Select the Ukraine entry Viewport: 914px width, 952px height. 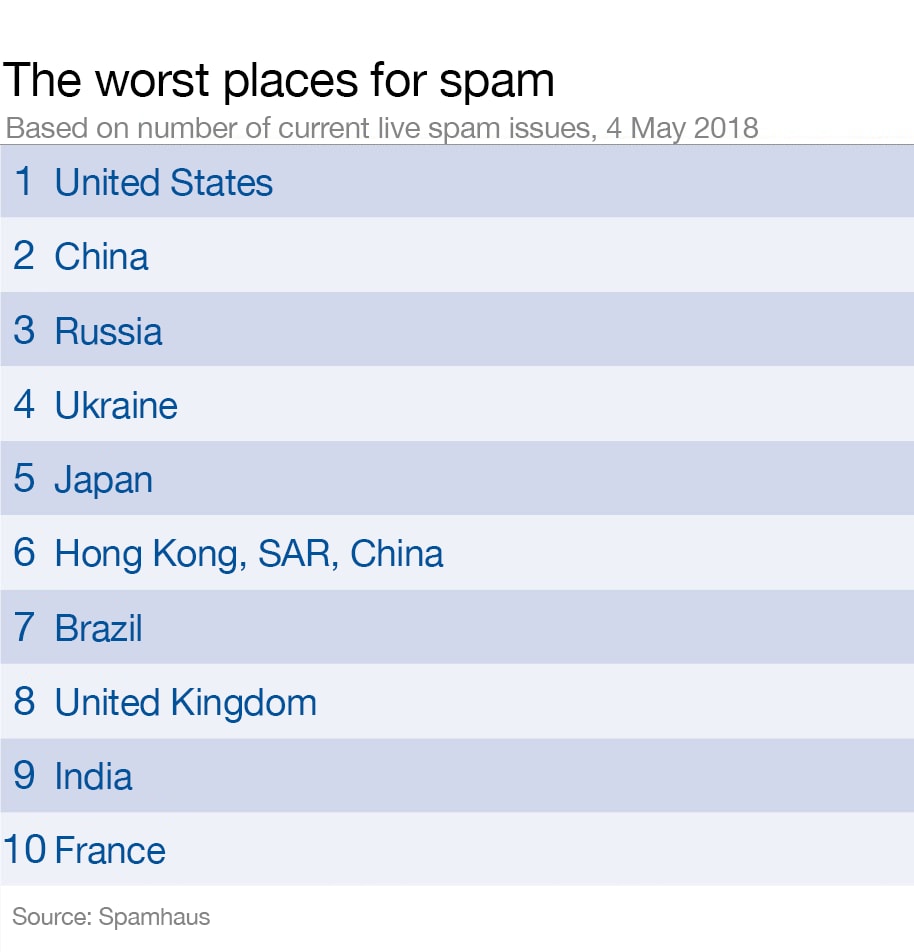pos(457,404)
